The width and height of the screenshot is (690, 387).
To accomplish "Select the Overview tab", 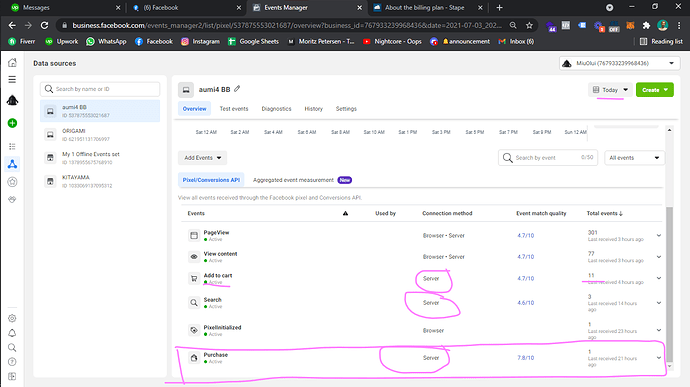I will coord(195,109).
